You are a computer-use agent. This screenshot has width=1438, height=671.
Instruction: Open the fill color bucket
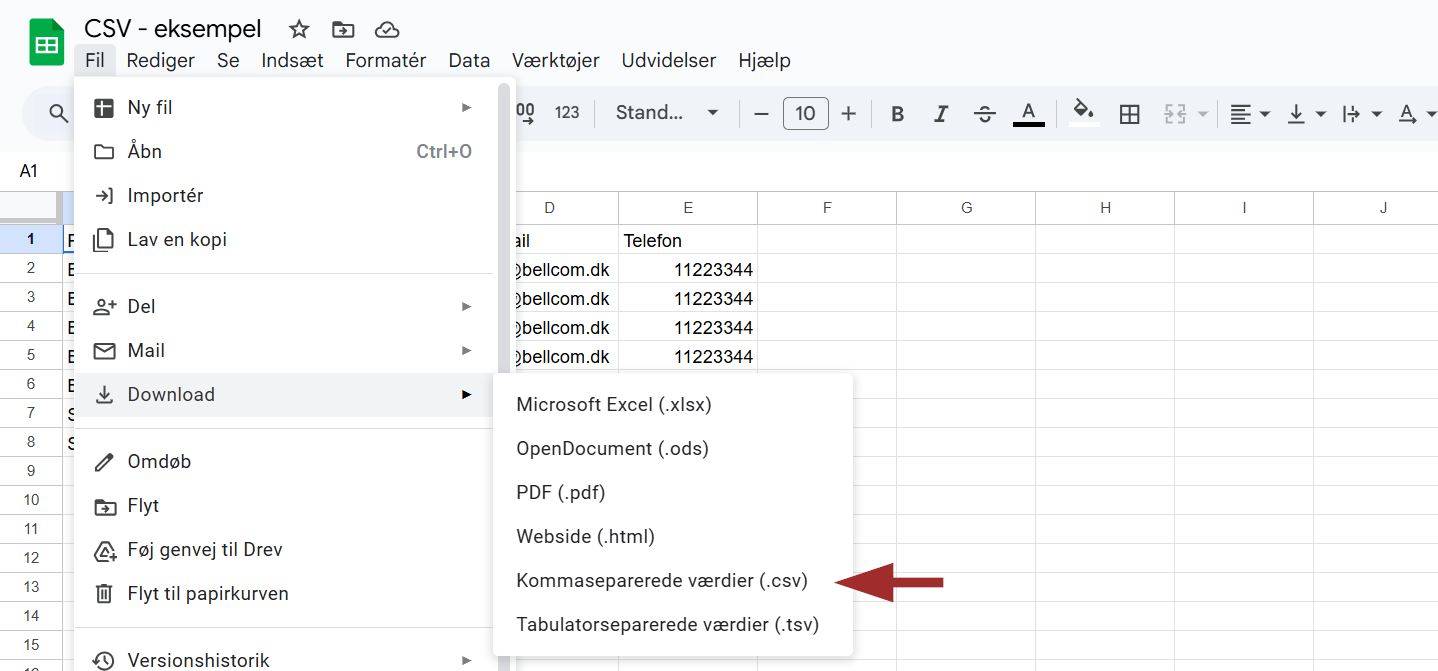(1082, 112)
